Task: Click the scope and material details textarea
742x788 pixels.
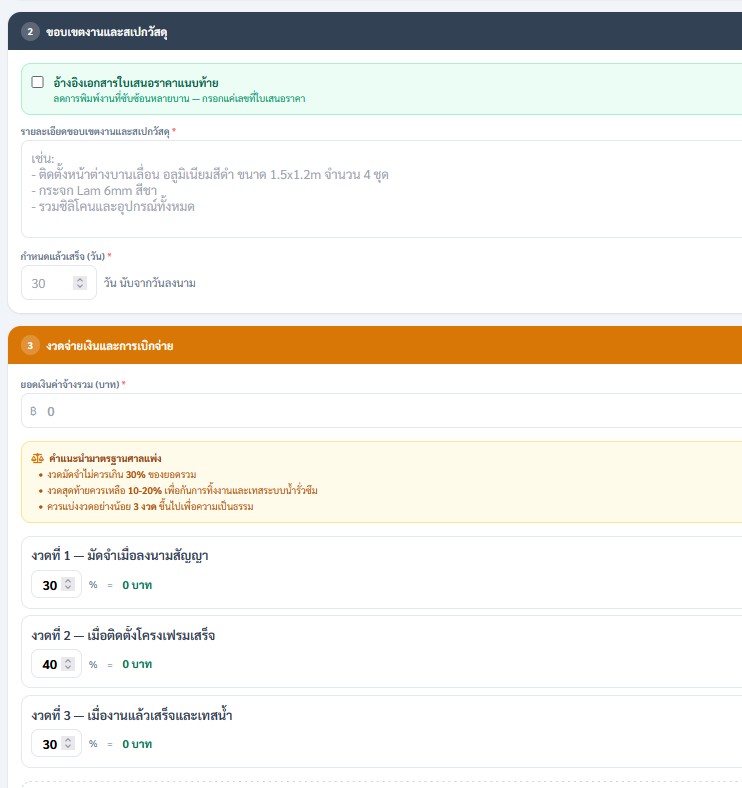Action: click(381, 189)
